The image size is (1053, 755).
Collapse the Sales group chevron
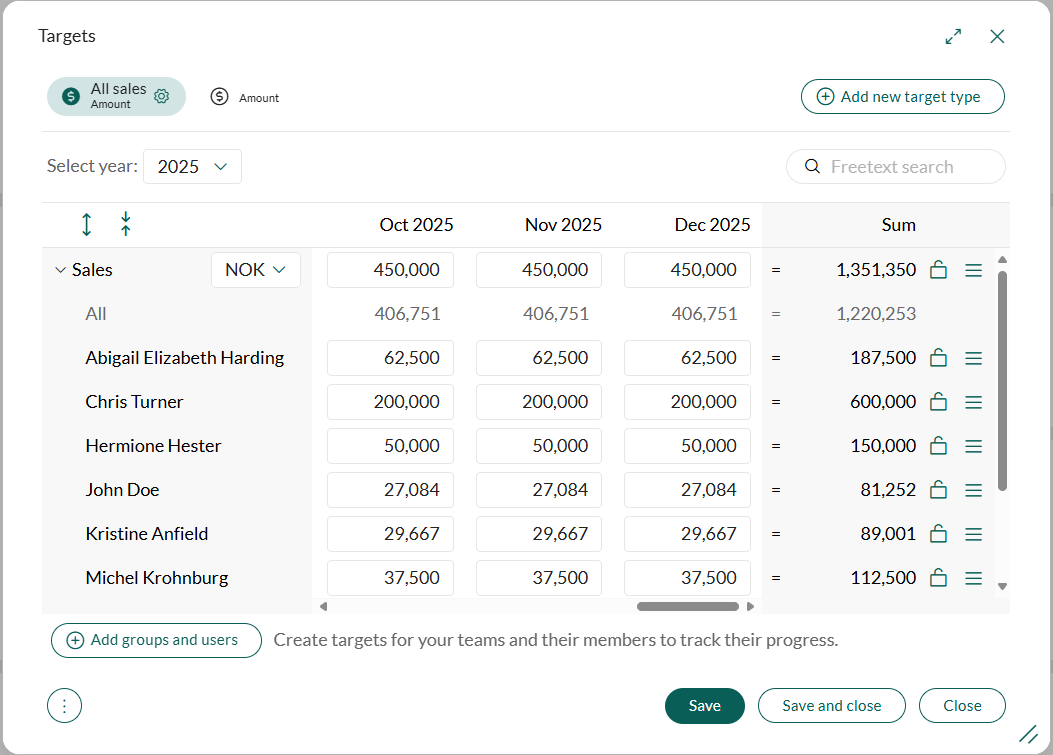(x=60, y=270)
